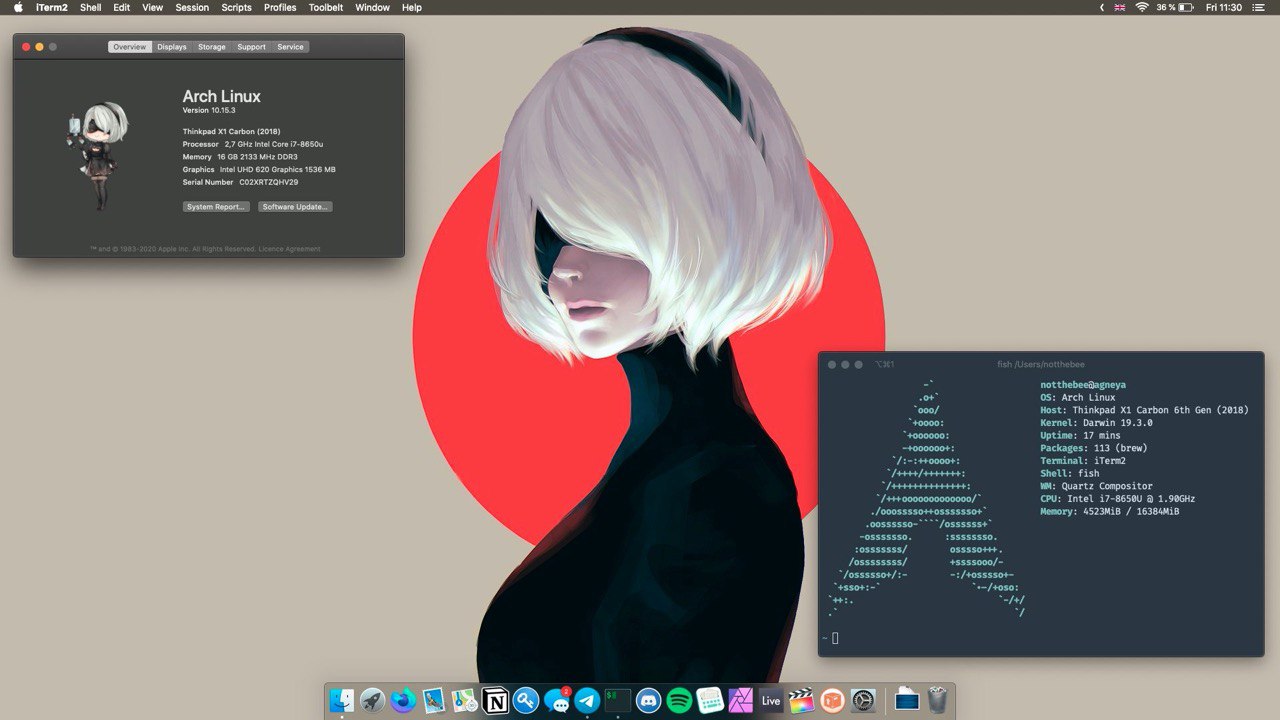This screenshot has height=720, width=1280.
Task: Click the British flag input source icon
Action: click(x=1120, y=7)
